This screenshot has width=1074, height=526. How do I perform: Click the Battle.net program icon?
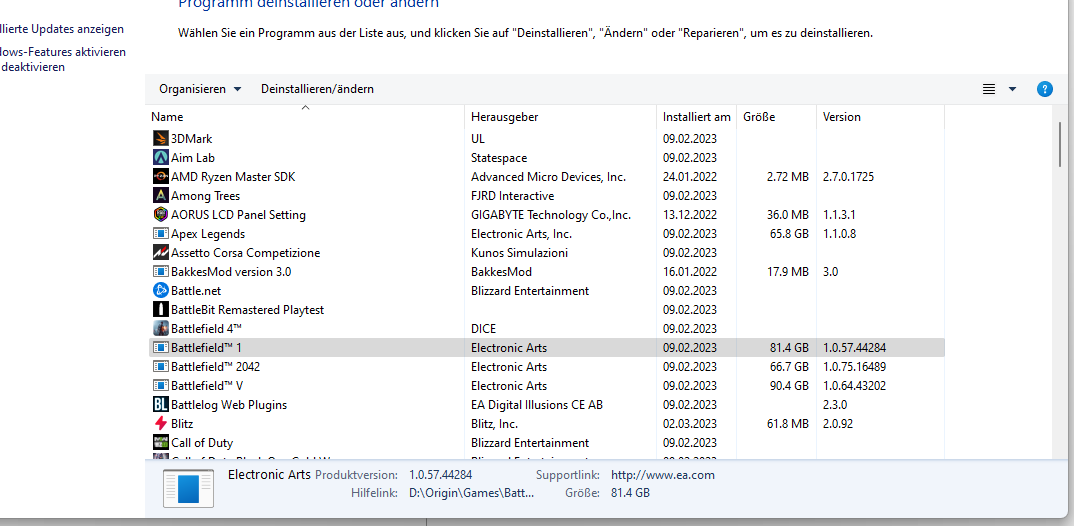click(160, 290)
